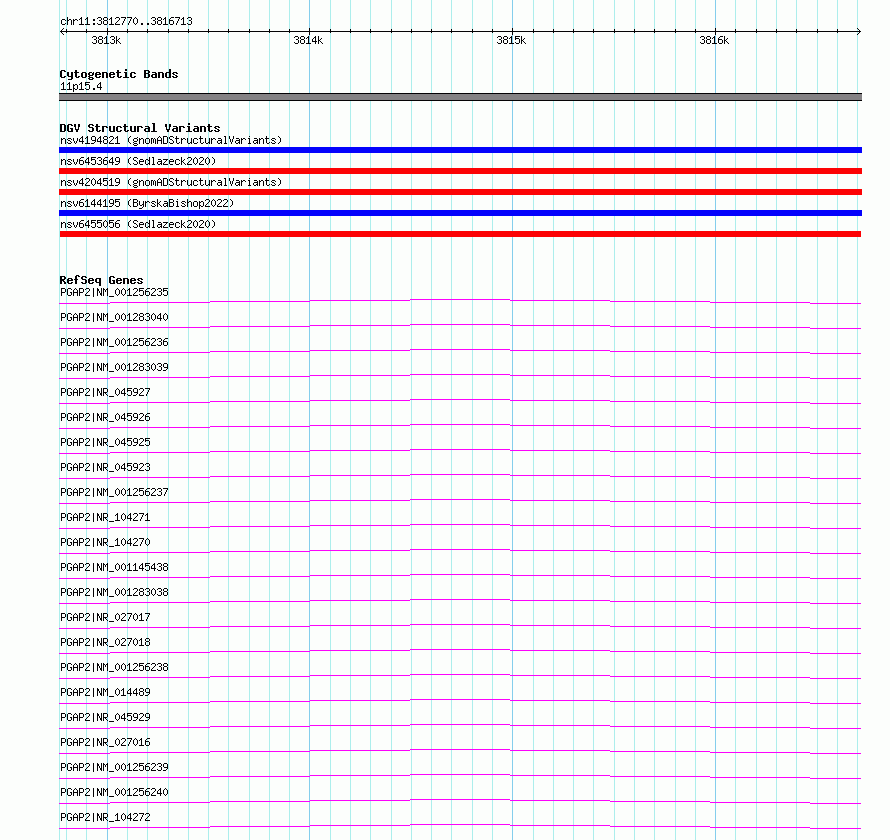Open transcript PGAP2|NM_001256235
Viewport: 890px width, 840px height.
[x=114, y=292]
